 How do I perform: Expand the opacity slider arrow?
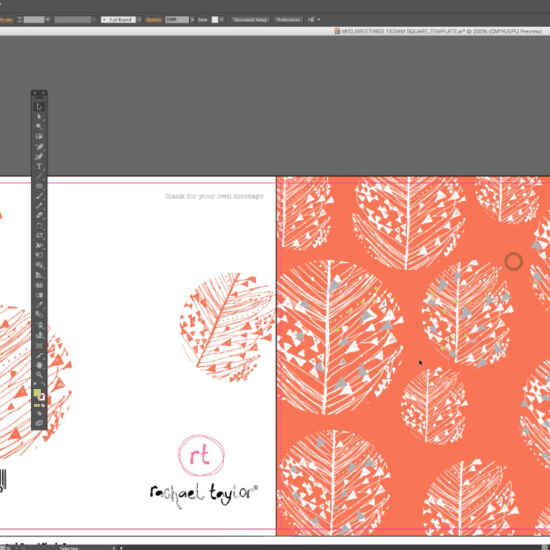click(192, 20)
